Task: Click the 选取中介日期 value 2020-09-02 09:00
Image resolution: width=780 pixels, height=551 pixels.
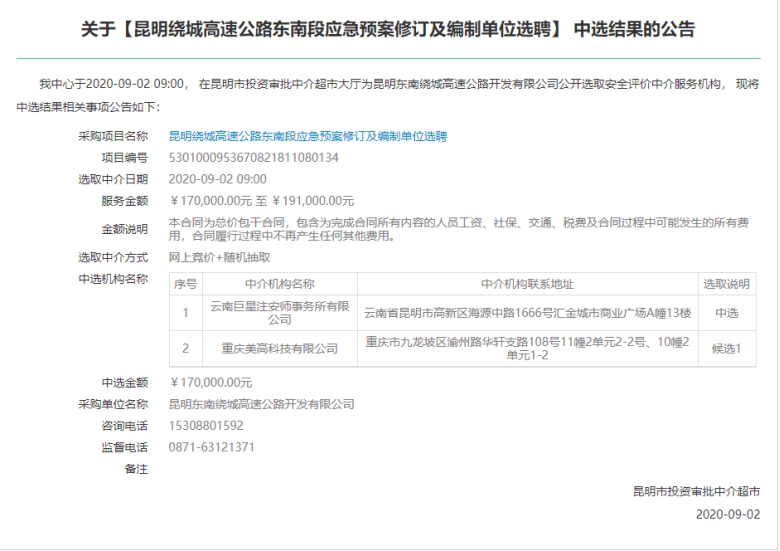Action: [x=218, y=178]
